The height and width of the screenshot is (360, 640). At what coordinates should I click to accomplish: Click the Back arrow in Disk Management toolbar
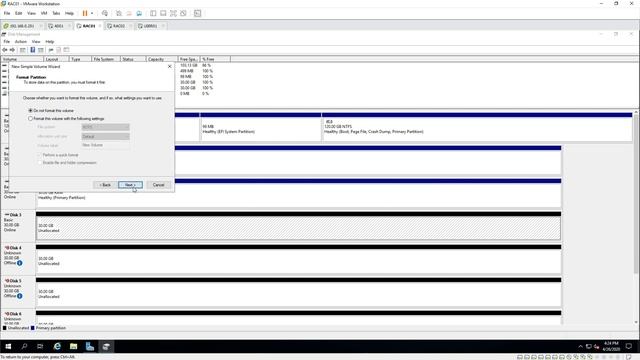[5, 50]
